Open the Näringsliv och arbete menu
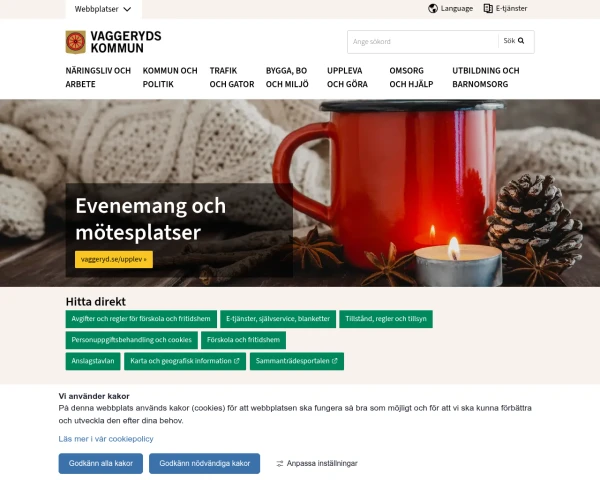The width and height of the screenshot is (600, 480). [98, 77]
